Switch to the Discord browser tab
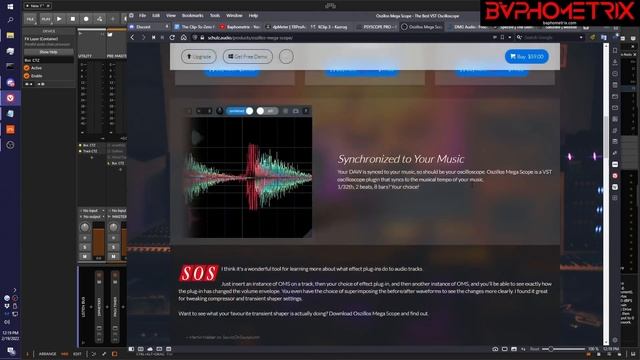640x360 pixels. click(x=149, y=27)
